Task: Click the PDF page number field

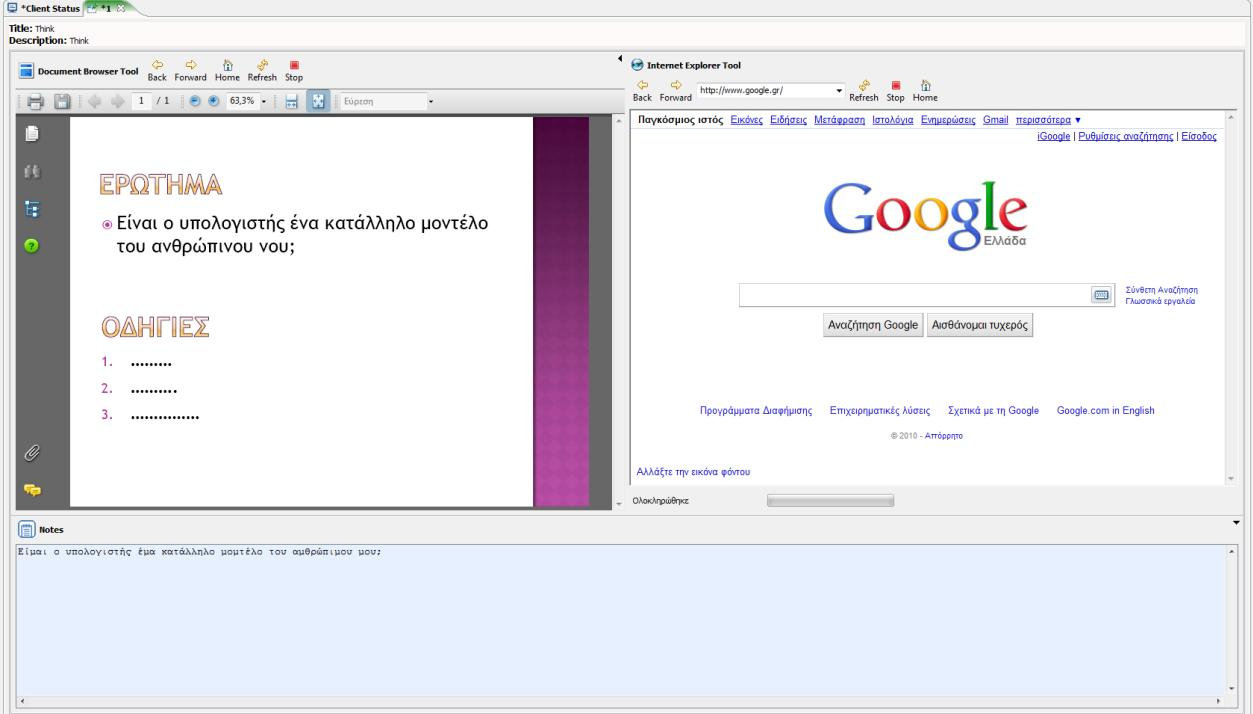Action: pos(143,101)
